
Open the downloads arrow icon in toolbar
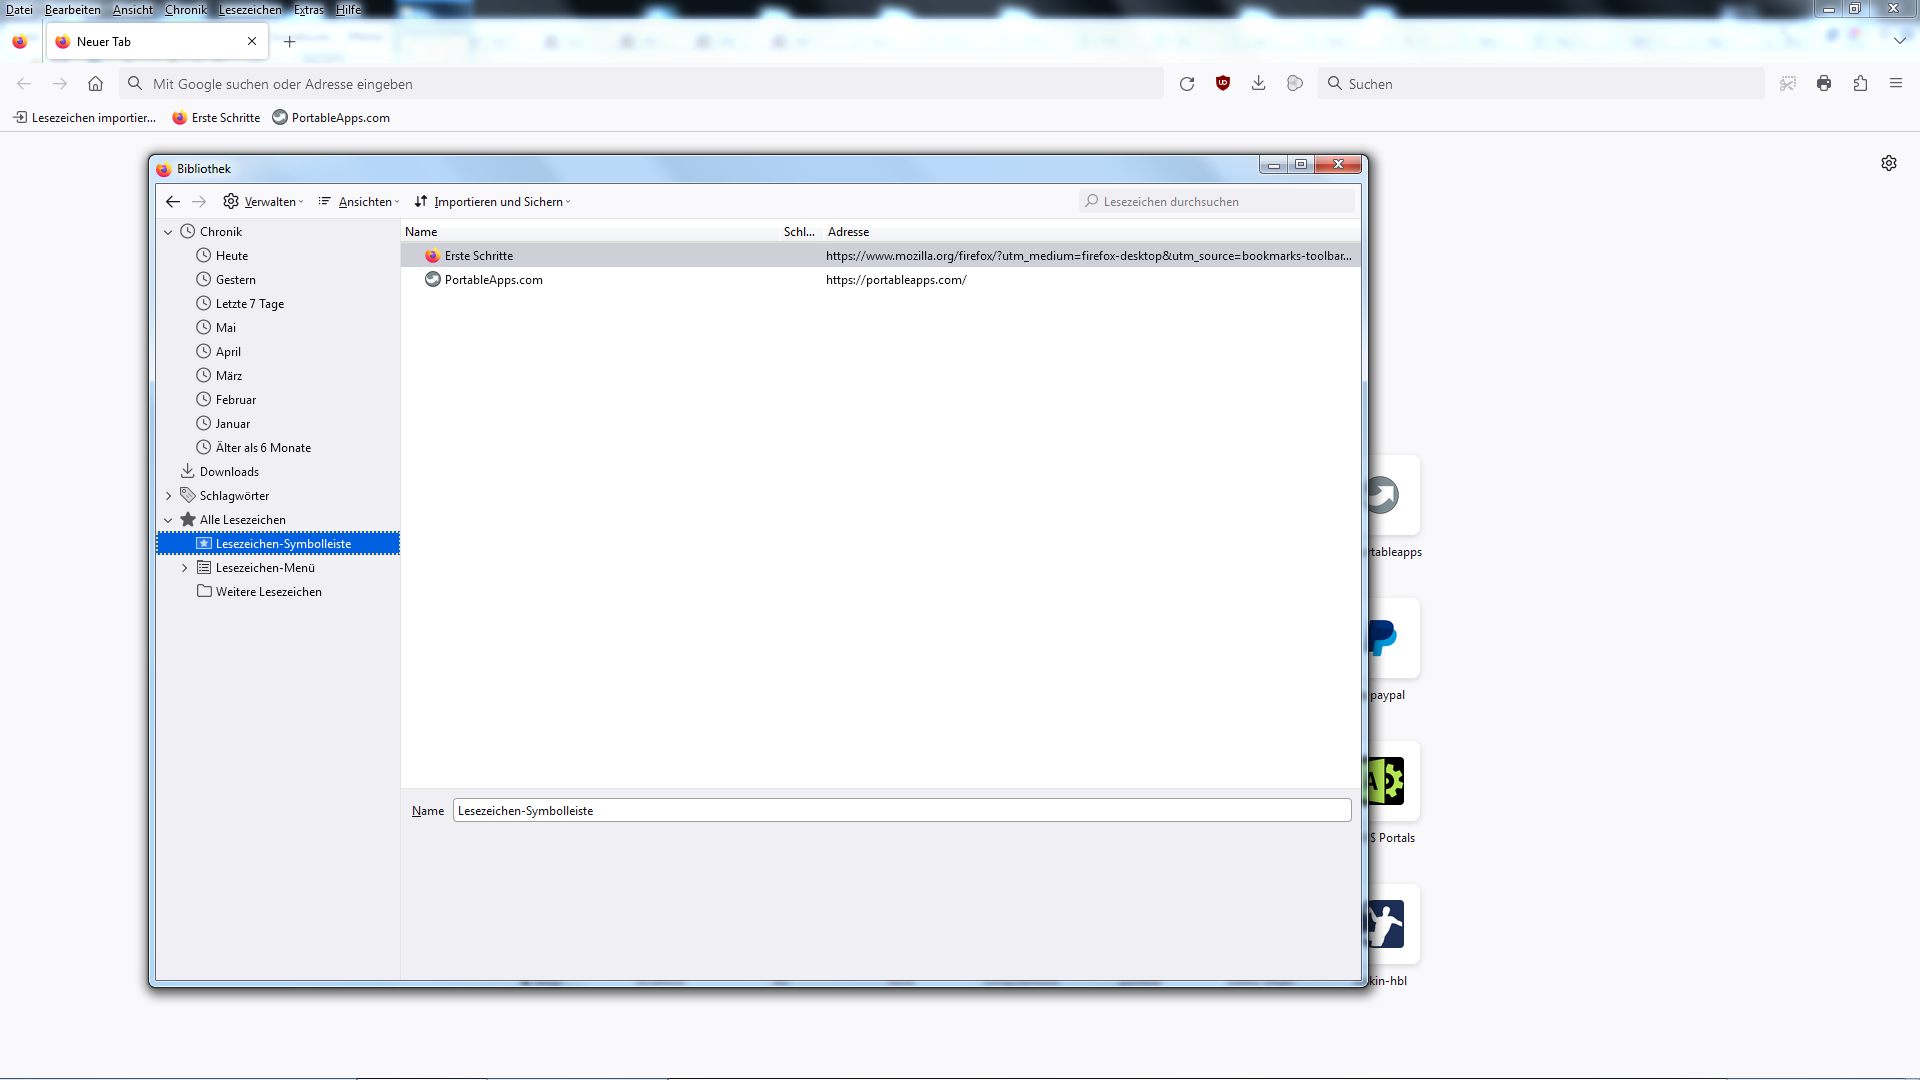click(1258, 84)
